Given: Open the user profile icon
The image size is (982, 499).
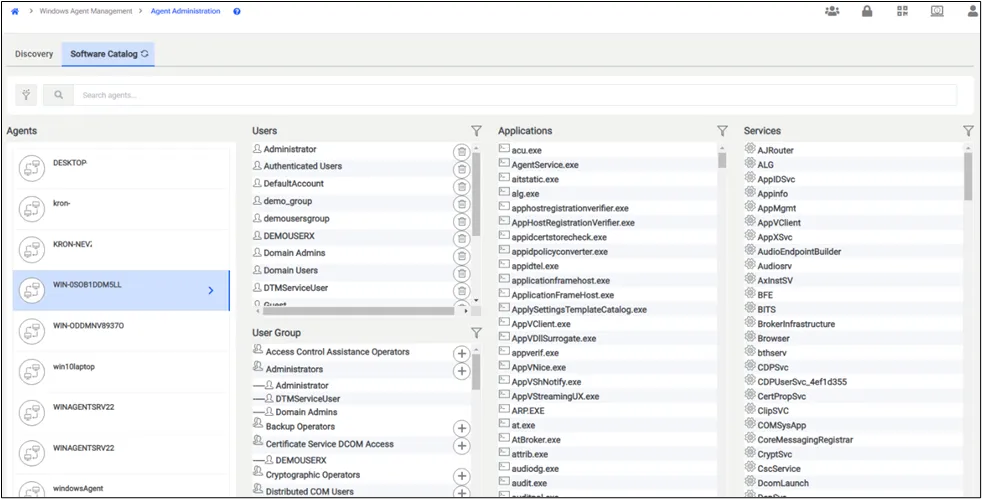Looking at the screenshot, I should 972,11.
